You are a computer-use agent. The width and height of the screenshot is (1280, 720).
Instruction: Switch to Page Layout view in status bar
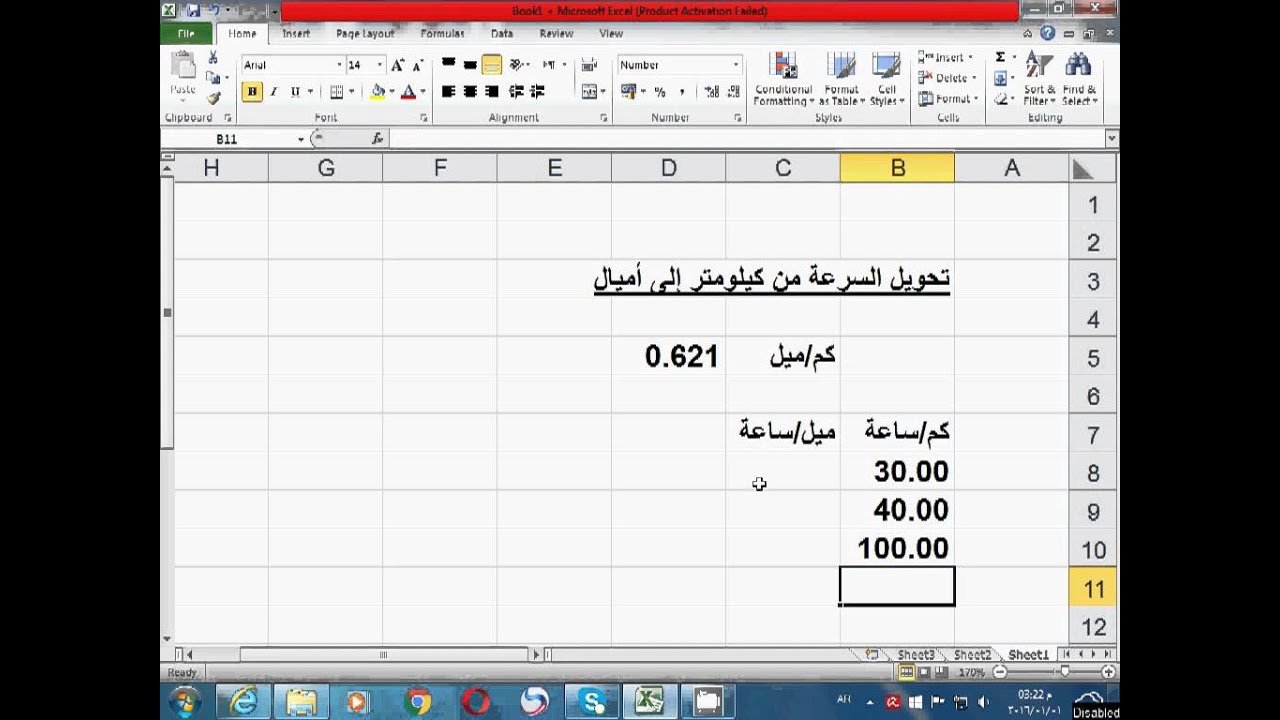925,673
